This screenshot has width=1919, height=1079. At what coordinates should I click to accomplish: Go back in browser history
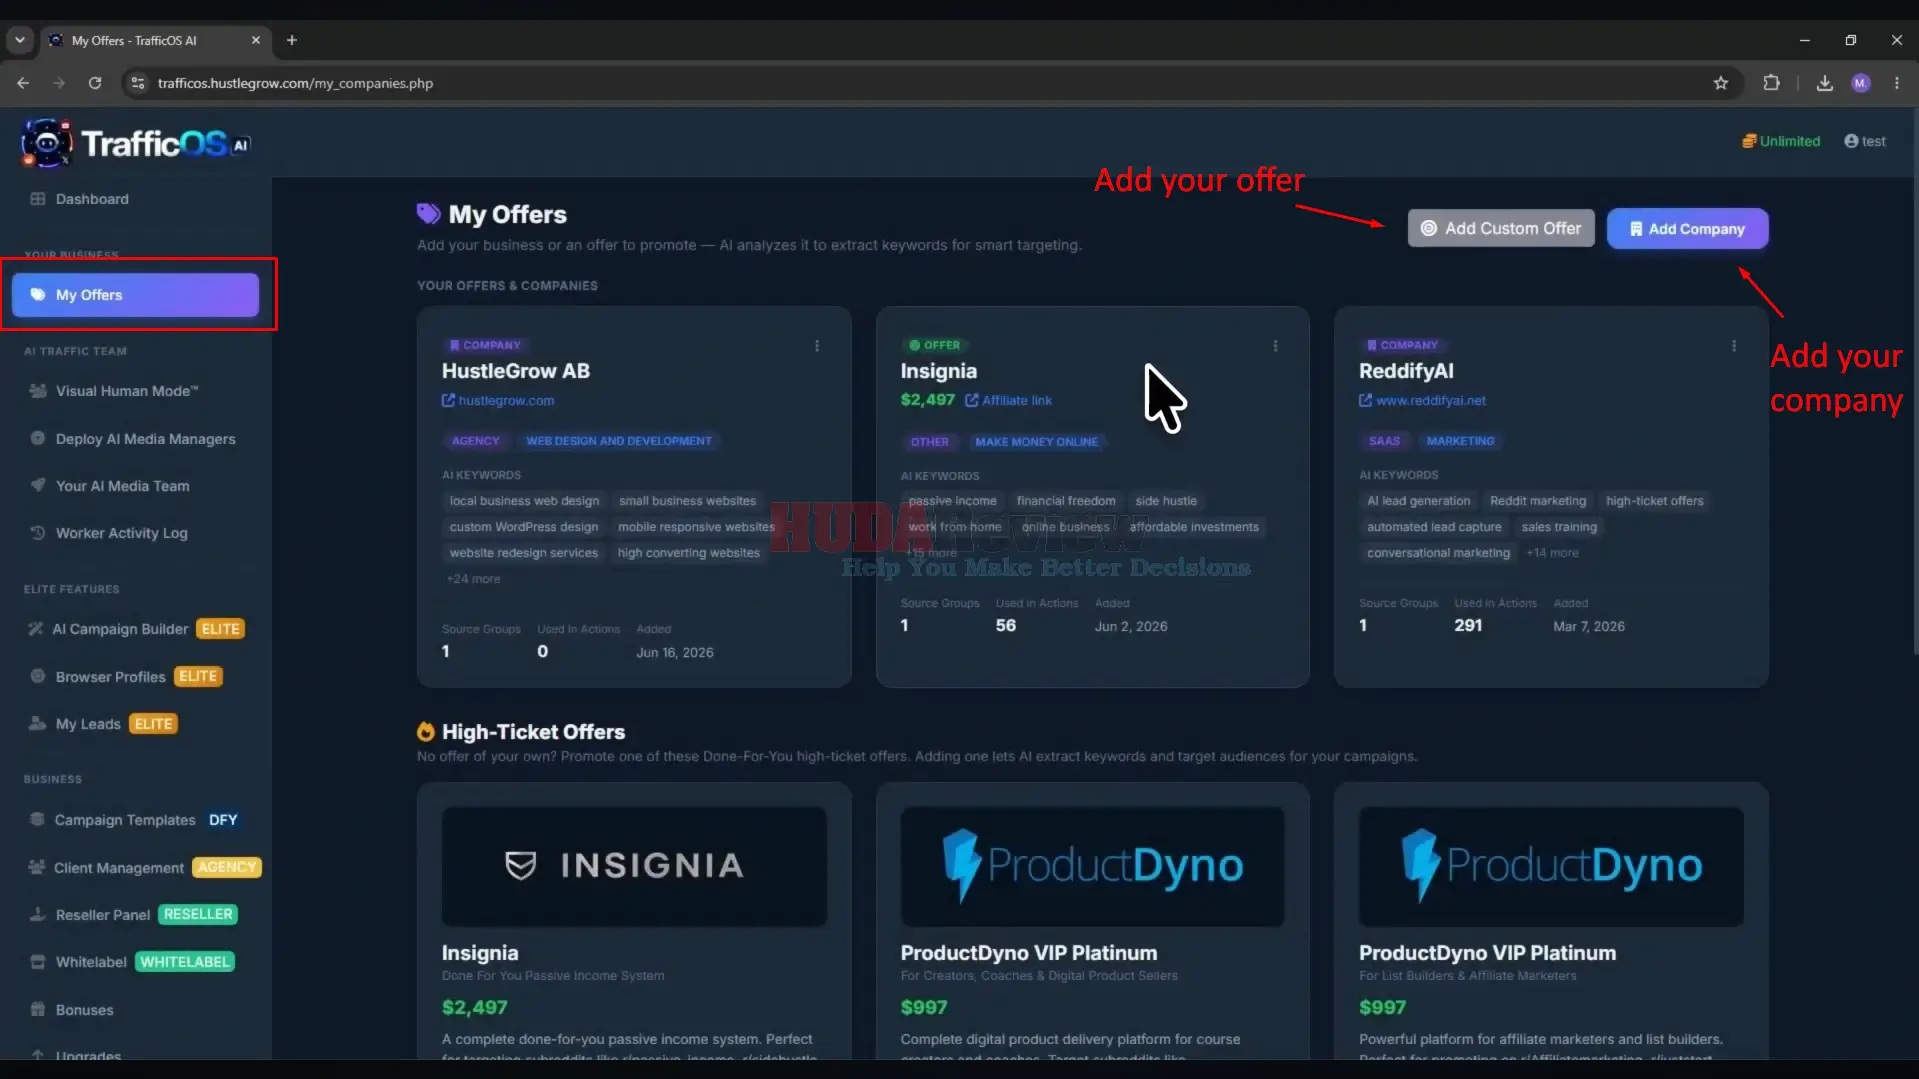coord(23,83)
